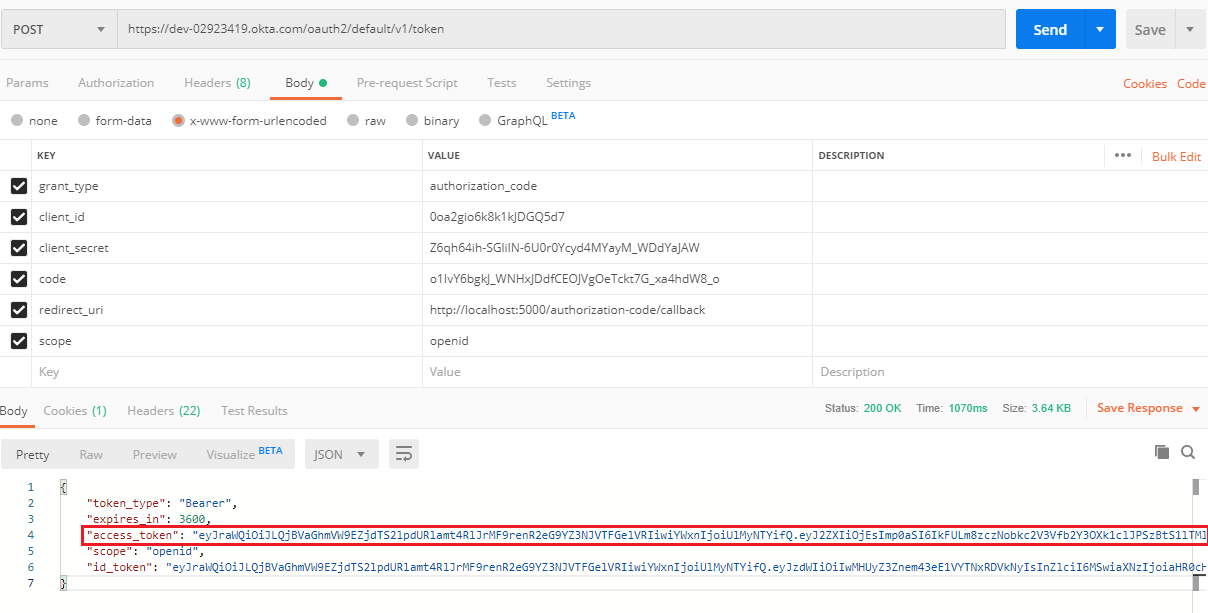Click Bulk Edit link
1208x613 pixels.
click(x=1176, y=157)
